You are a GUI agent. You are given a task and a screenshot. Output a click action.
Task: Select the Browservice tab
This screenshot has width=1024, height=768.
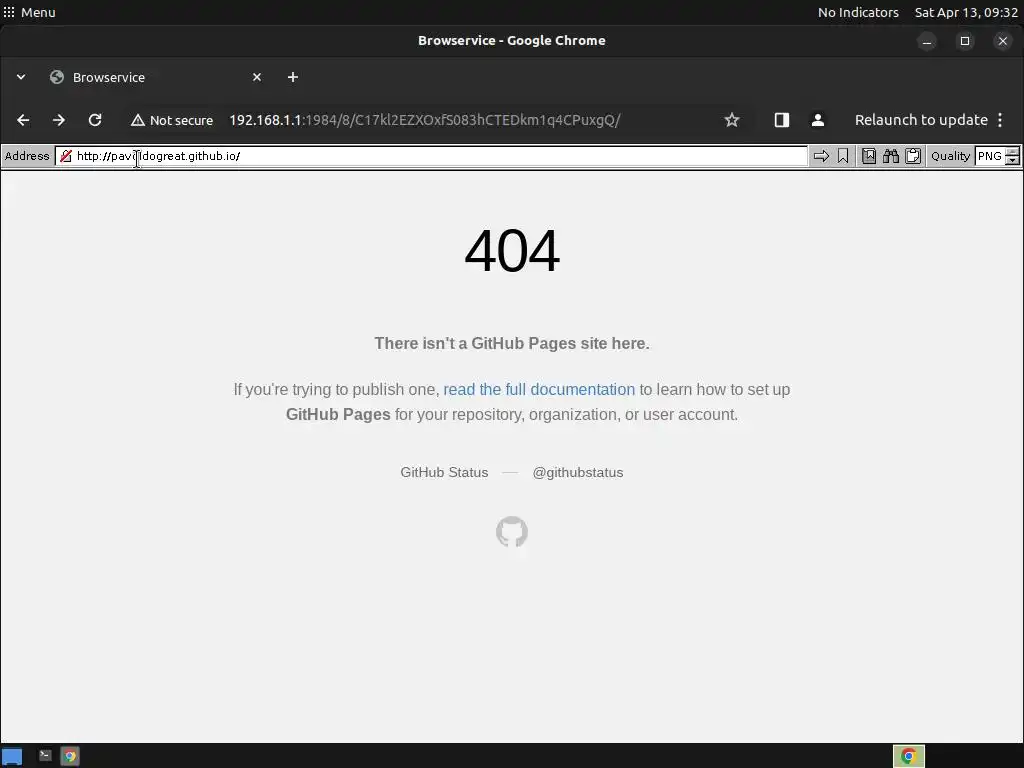click(155, 77)
